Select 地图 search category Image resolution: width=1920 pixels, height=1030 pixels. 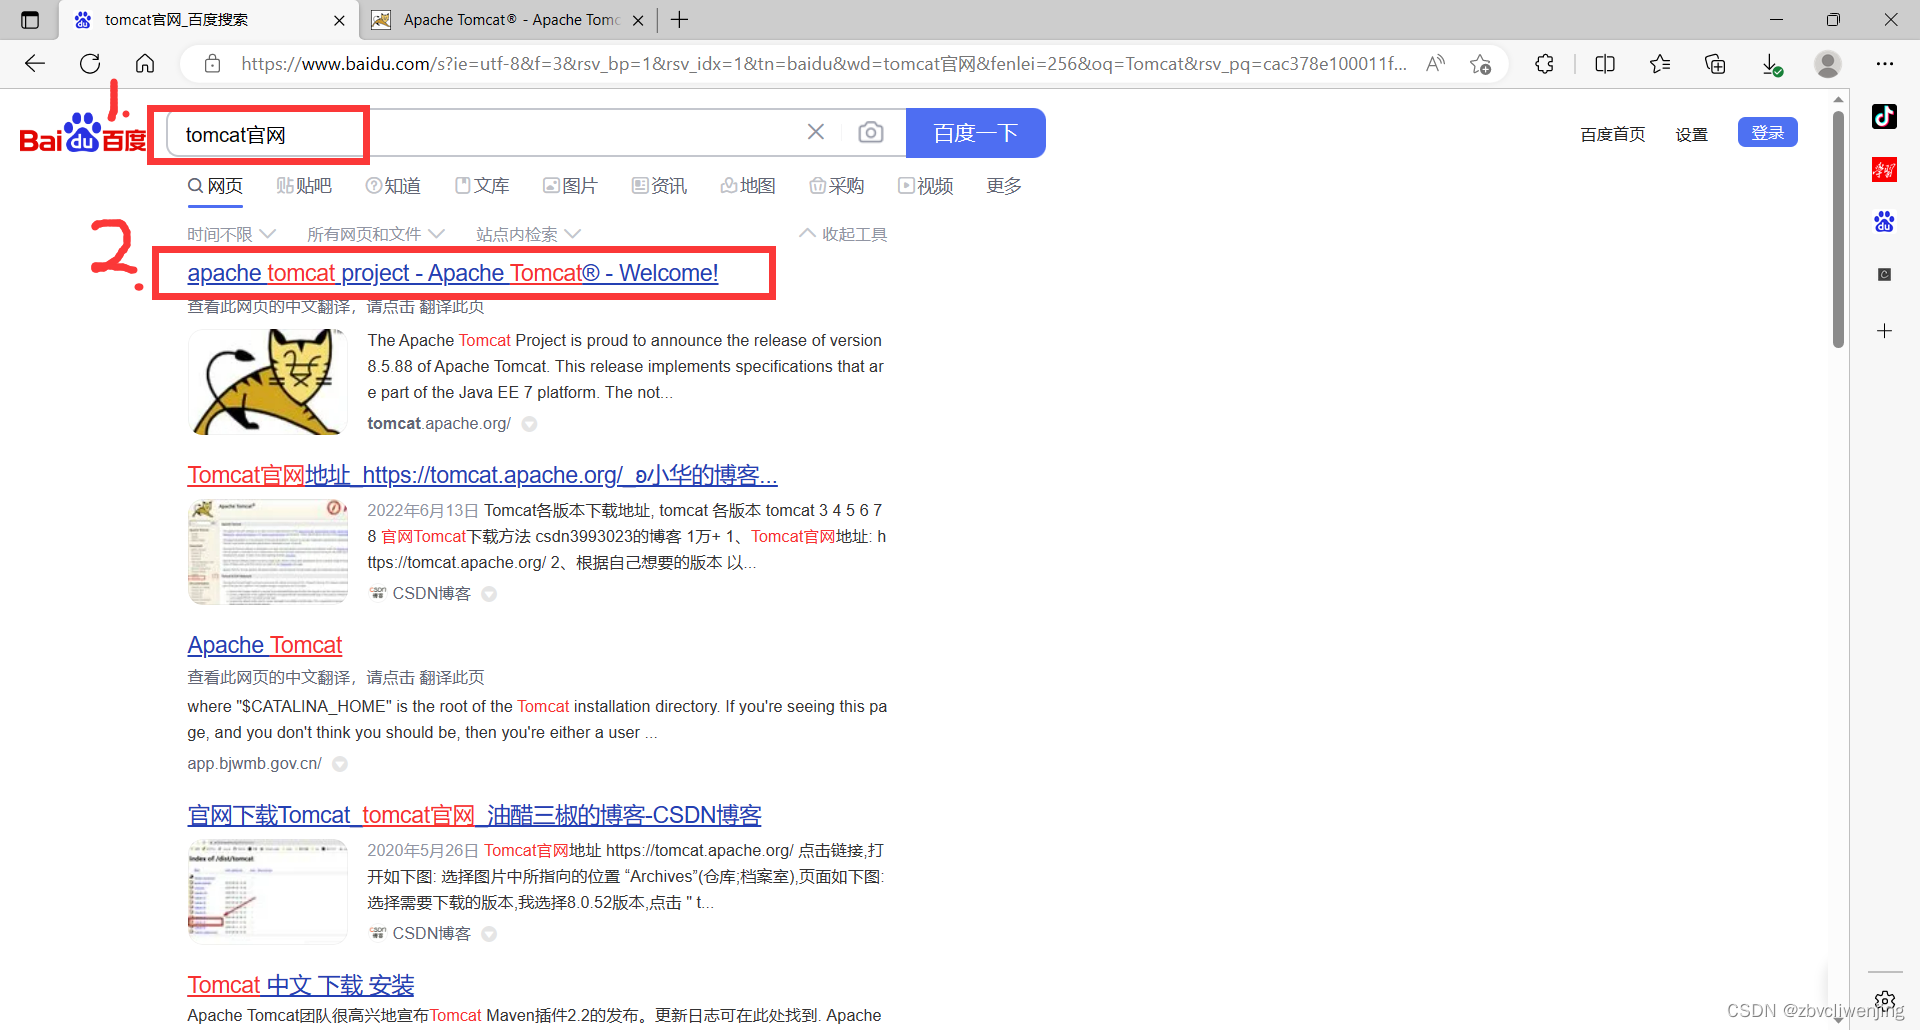[748, 186]
